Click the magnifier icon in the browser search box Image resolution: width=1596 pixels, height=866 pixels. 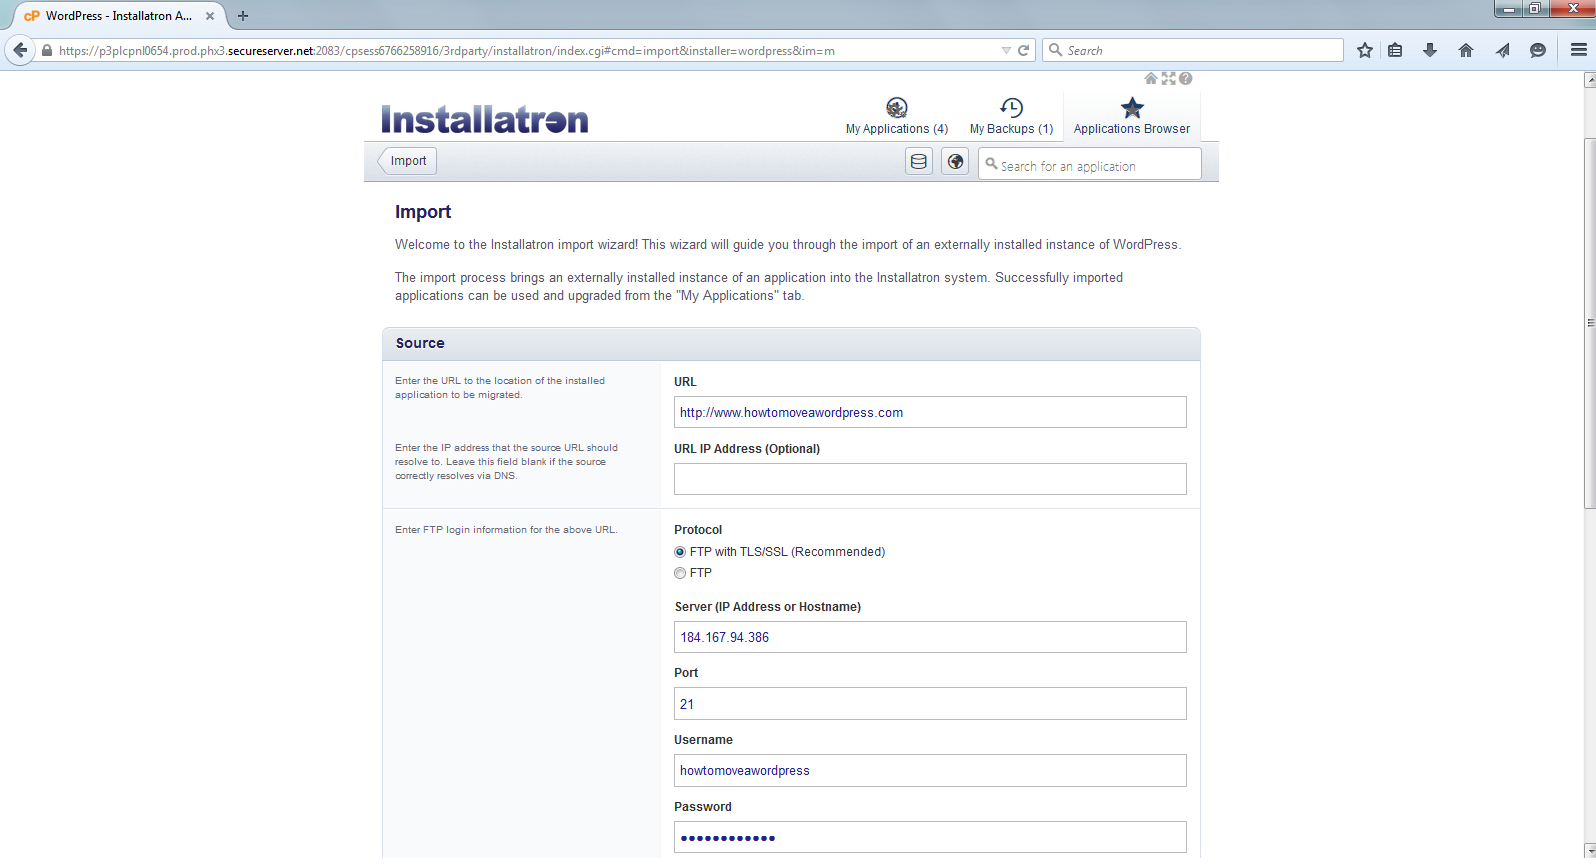(1055, 50)
